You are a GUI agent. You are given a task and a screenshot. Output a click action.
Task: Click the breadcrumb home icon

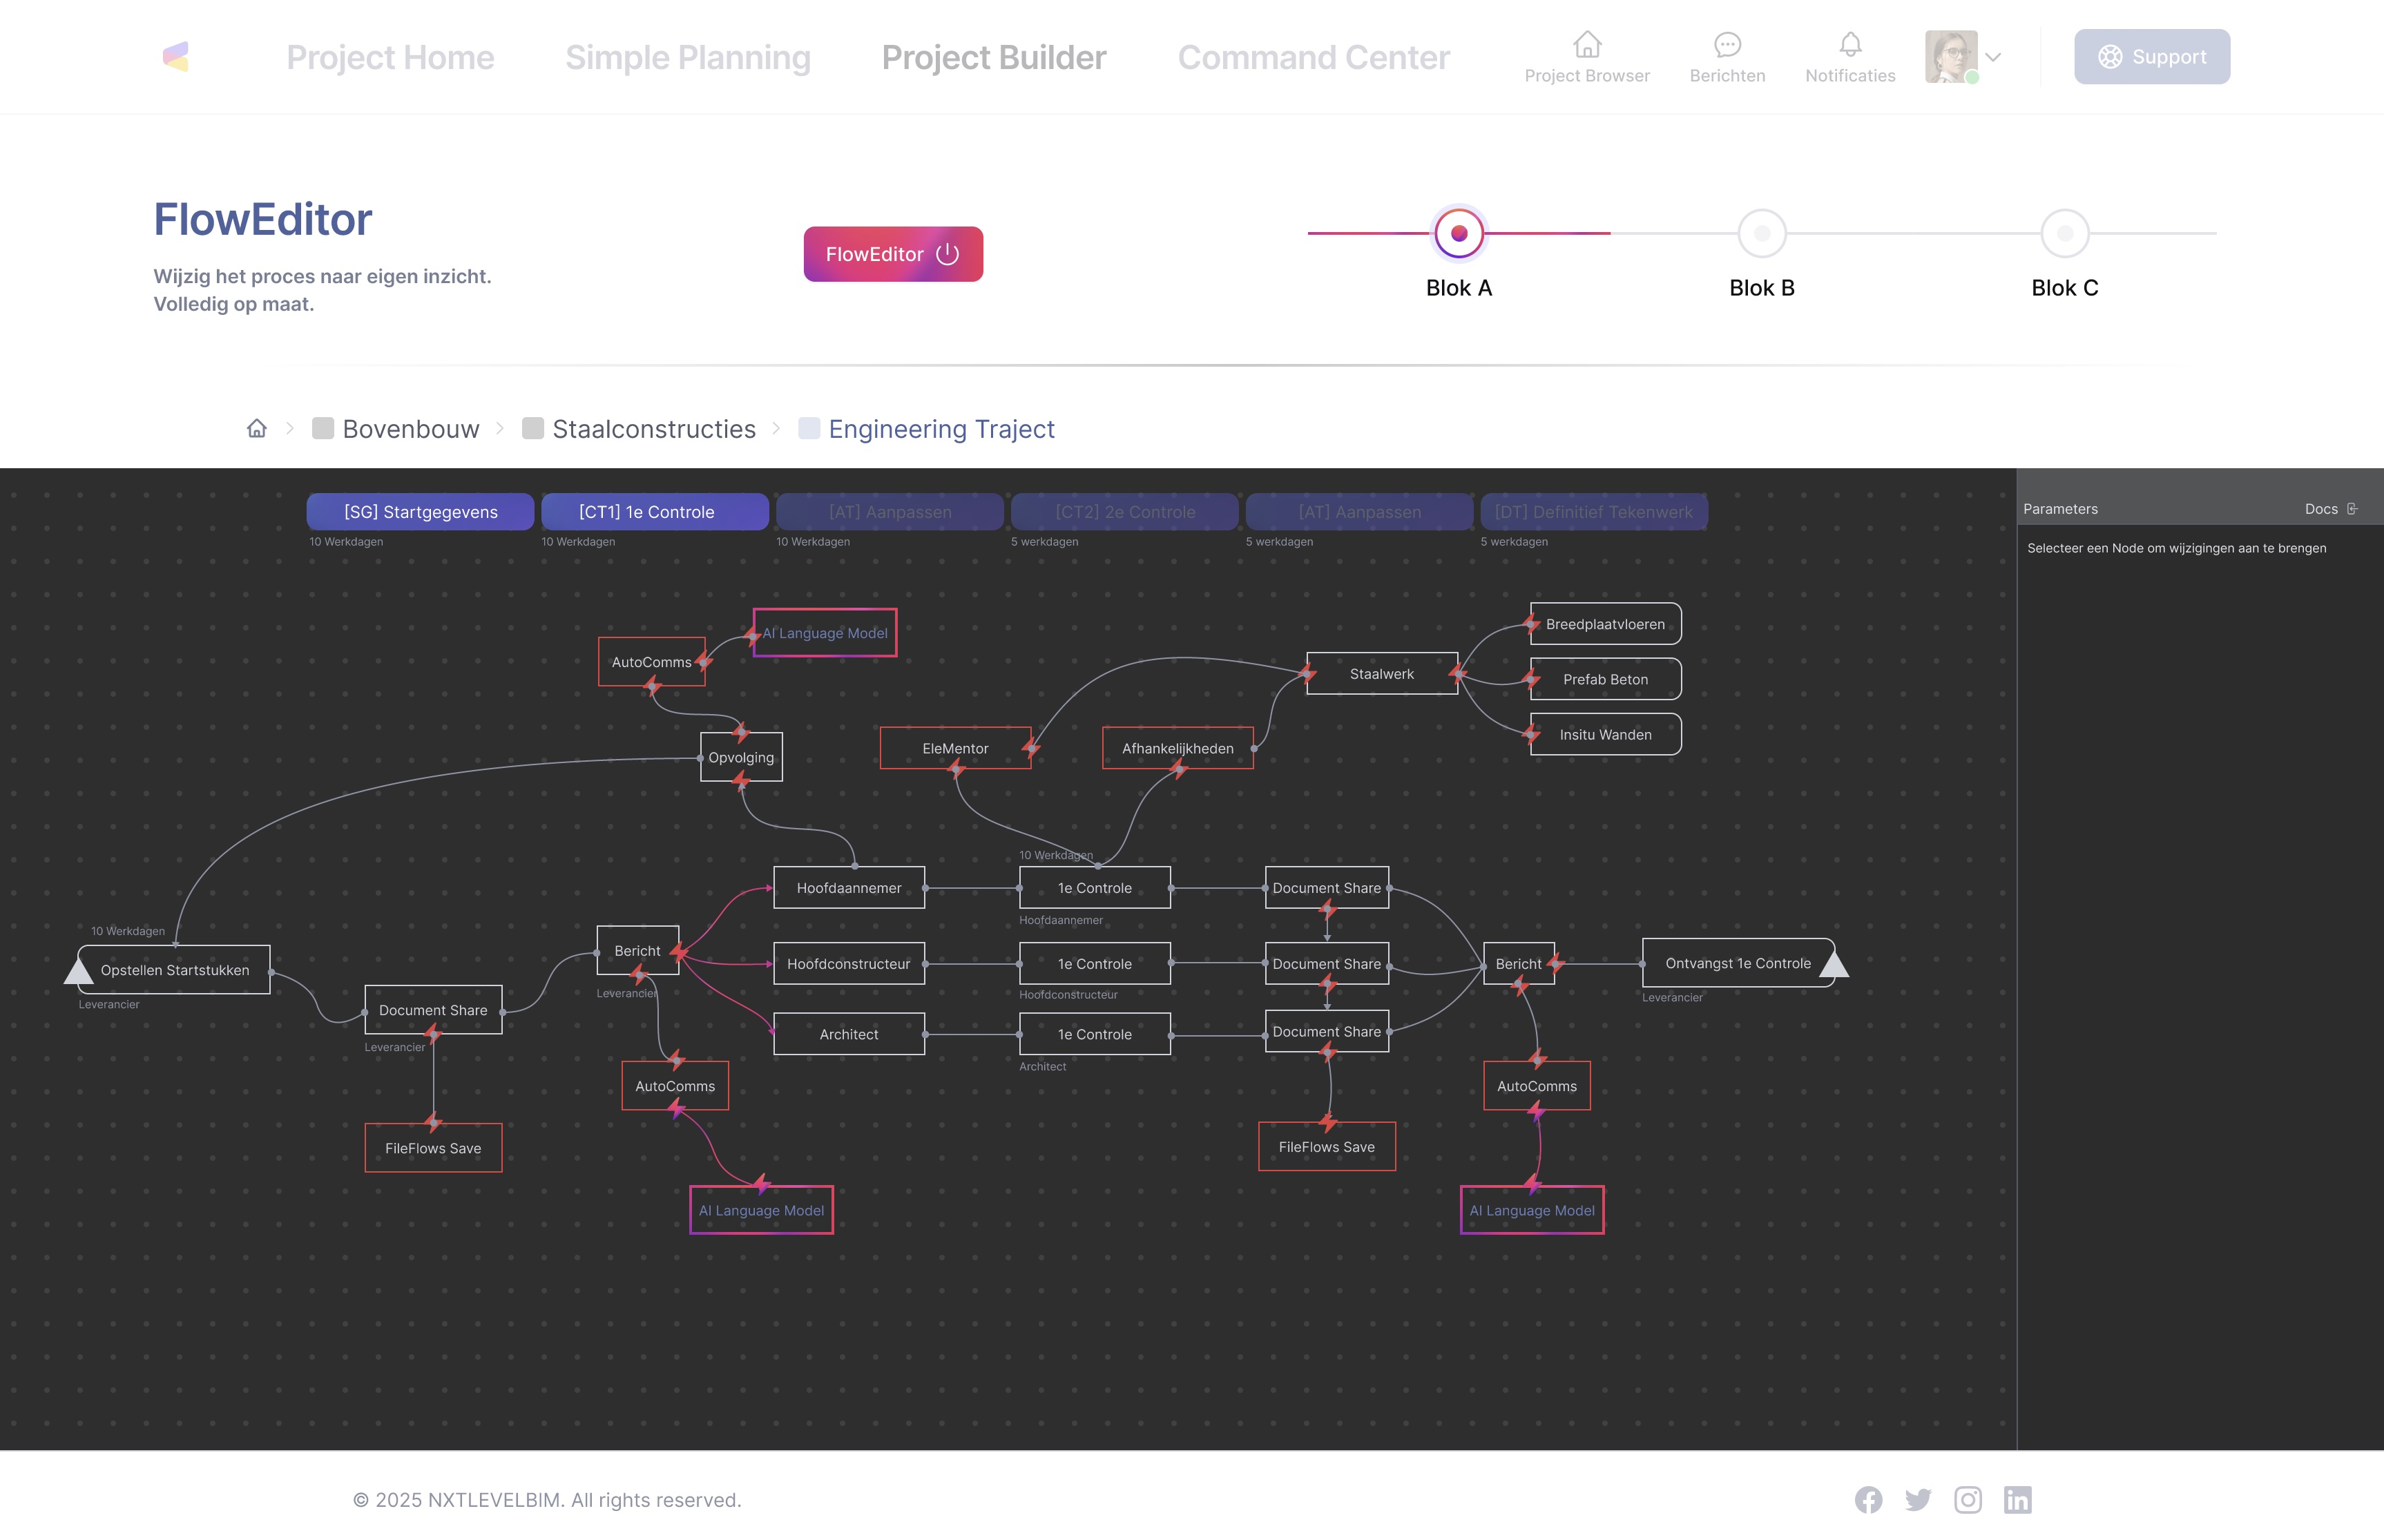(x=257, y=428)
